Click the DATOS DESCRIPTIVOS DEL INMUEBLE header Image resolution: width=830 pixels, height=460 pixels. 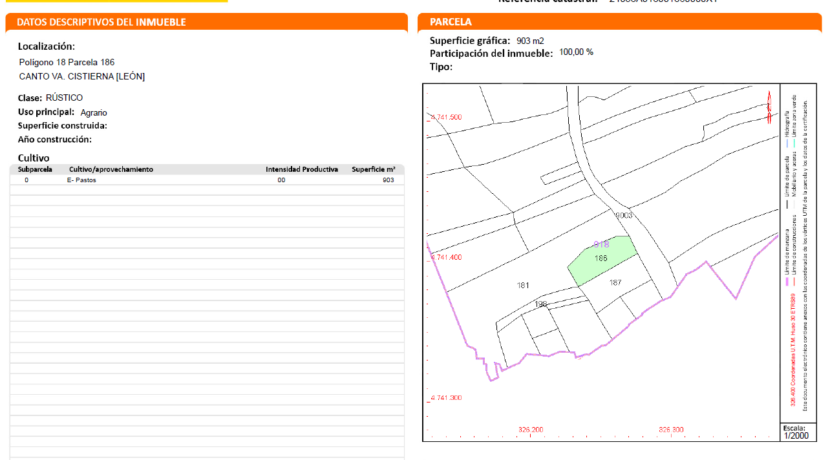101,22
